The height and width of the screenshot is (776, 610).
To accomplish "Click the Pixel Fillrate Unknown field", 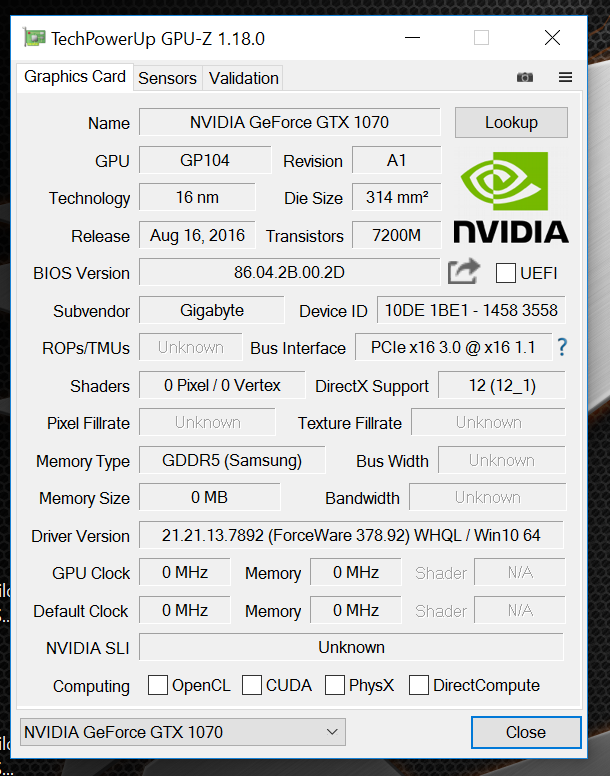I will (207, 423).
